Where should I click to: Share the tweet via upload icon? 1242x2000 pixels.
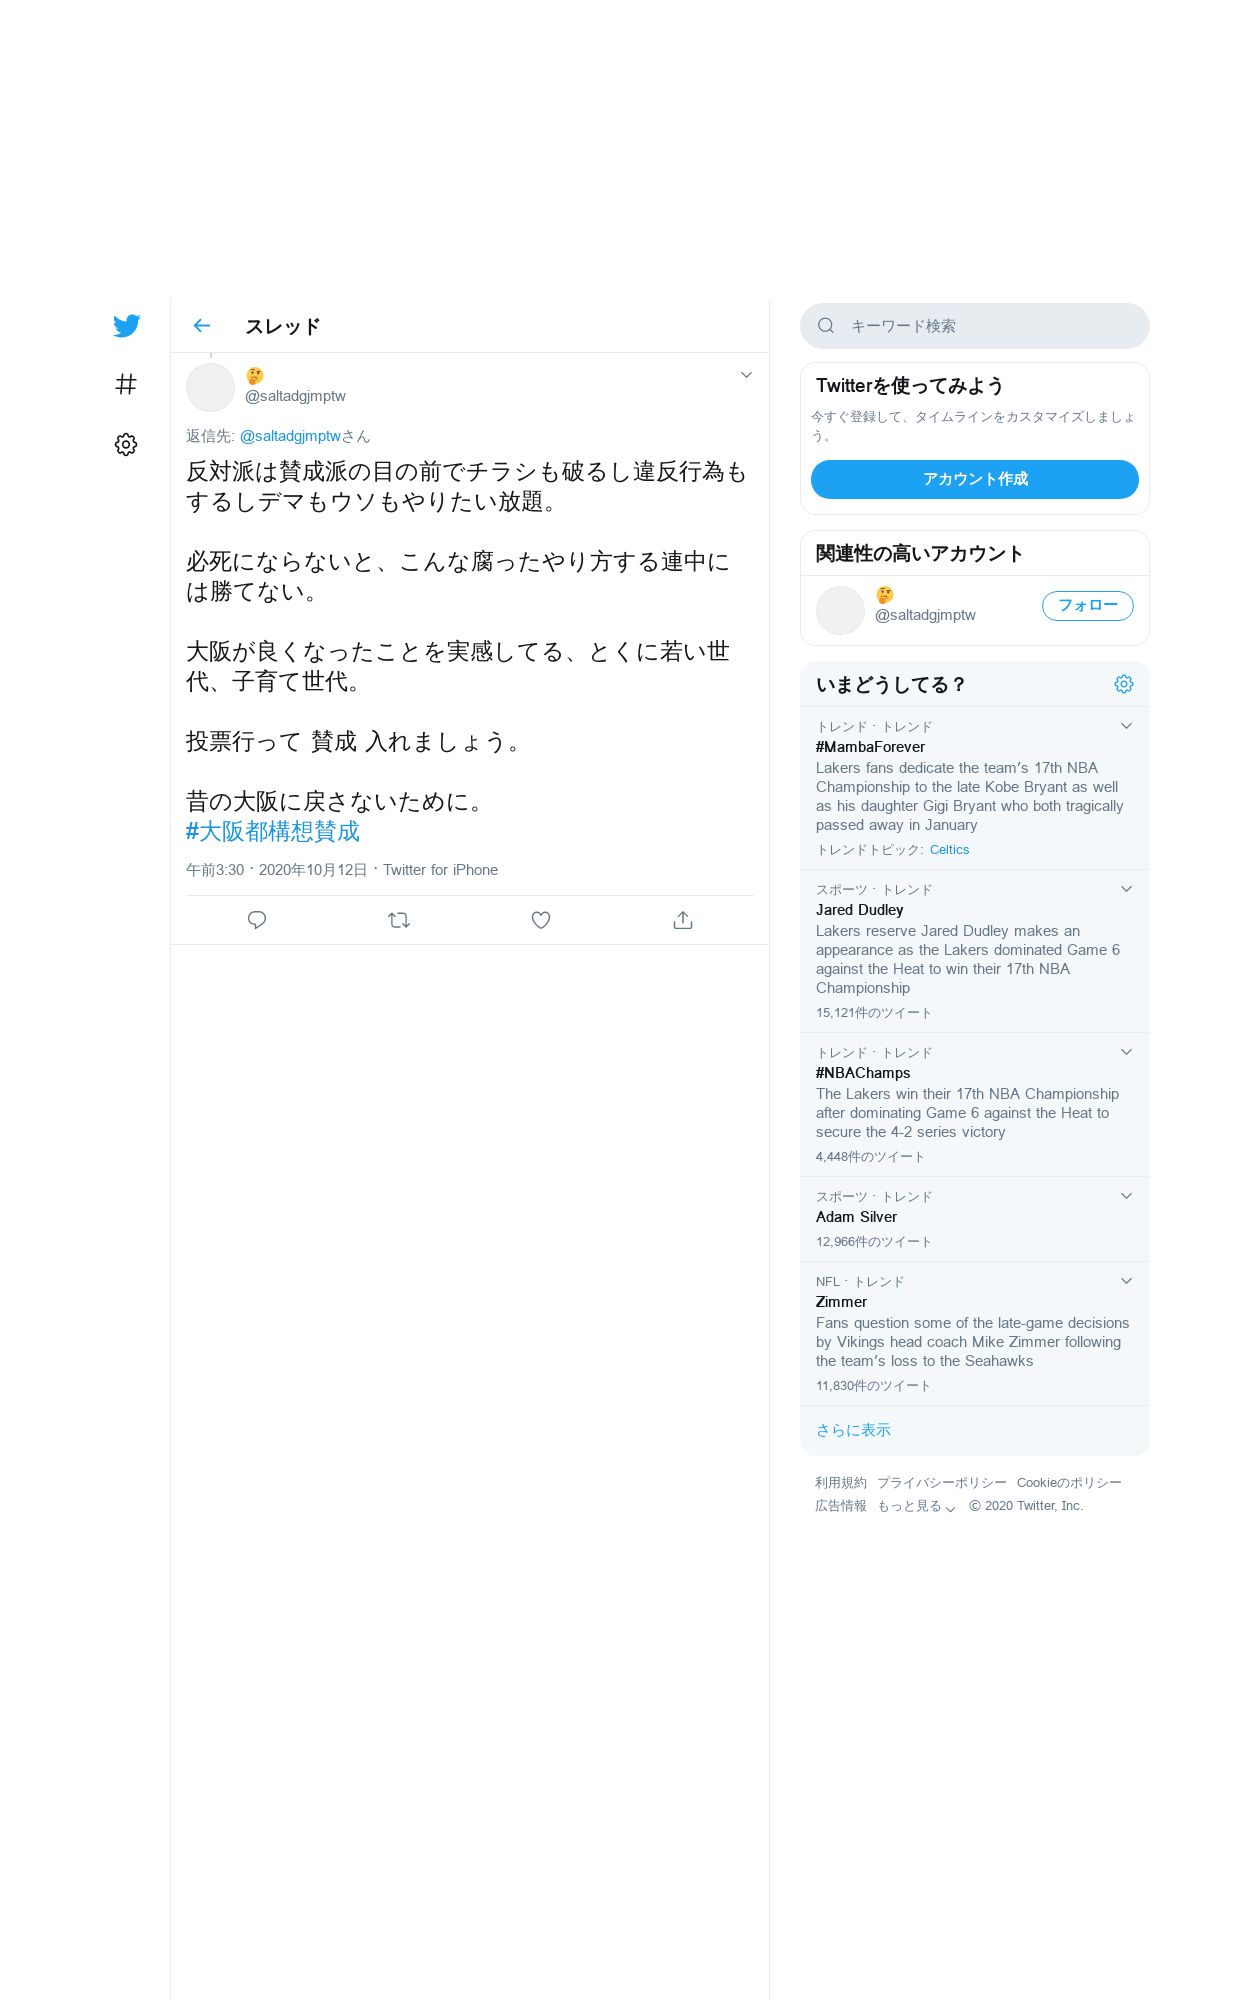(x=683, y=920)
